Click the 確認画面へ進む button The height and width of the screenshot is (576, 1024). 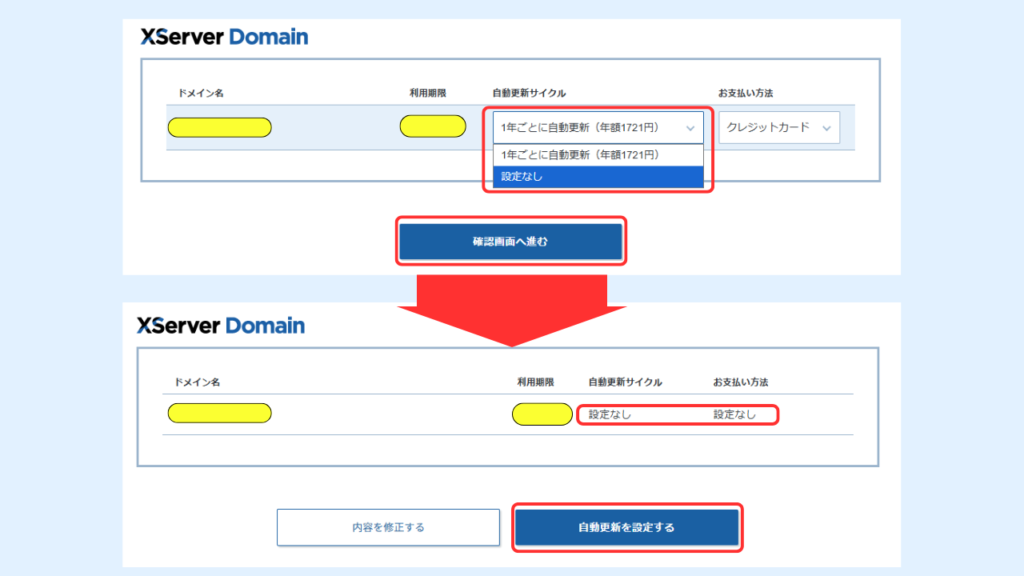[x=511, y=241]
